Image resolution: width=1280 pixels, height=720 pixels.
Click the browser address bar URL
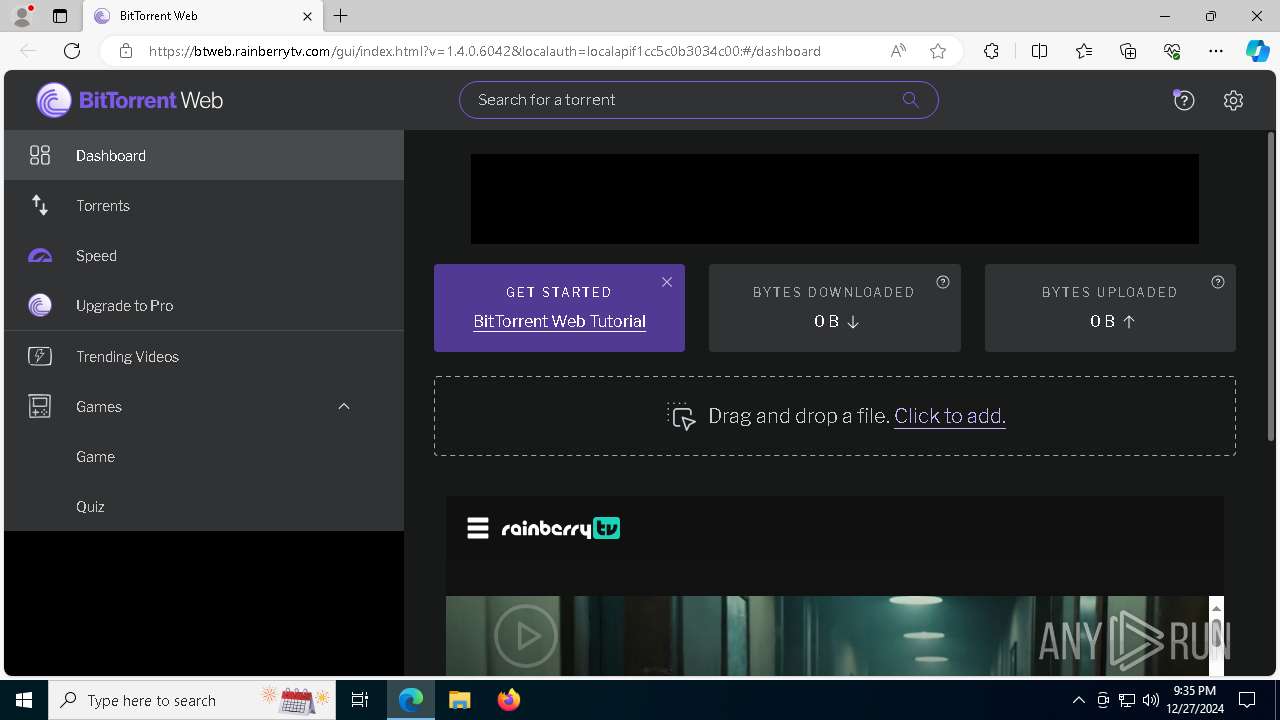[485, 51]
